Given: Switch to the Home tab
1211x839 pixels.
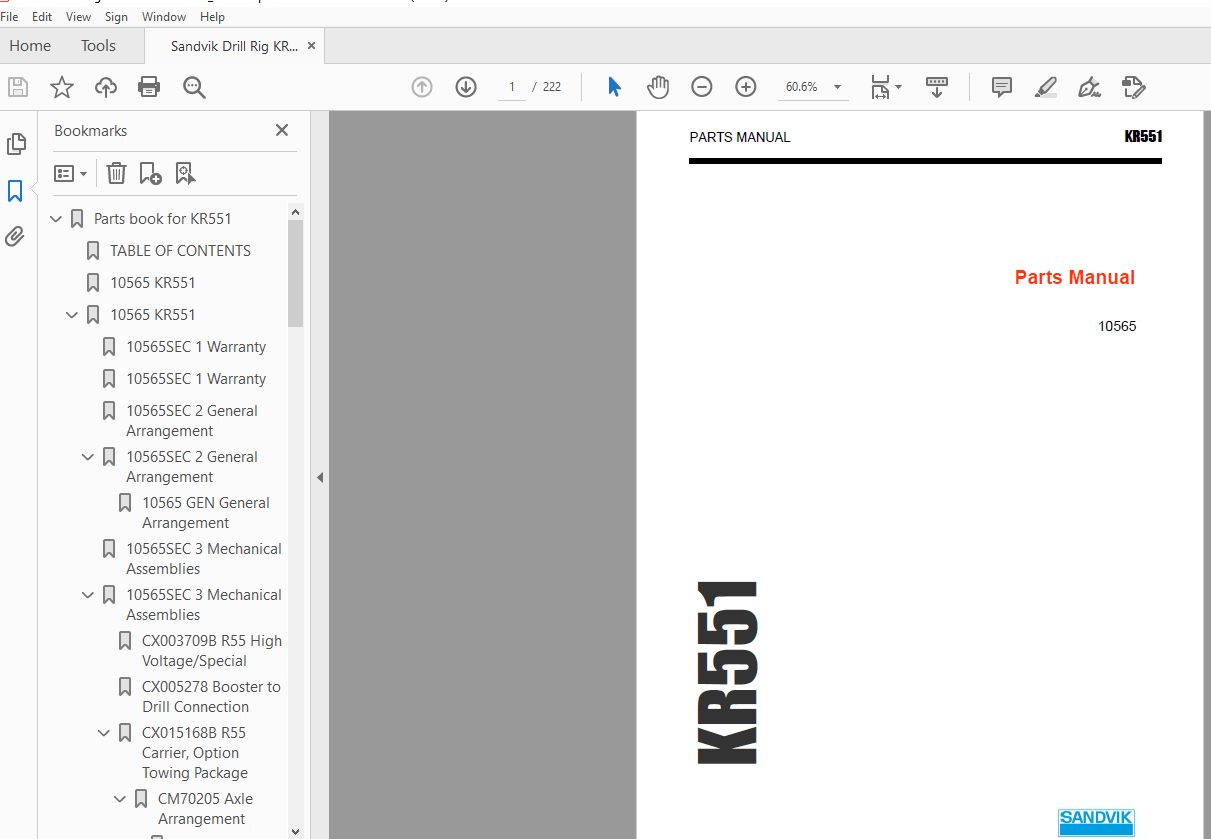Looking at the screenshot, I should [x=30, y=46].
